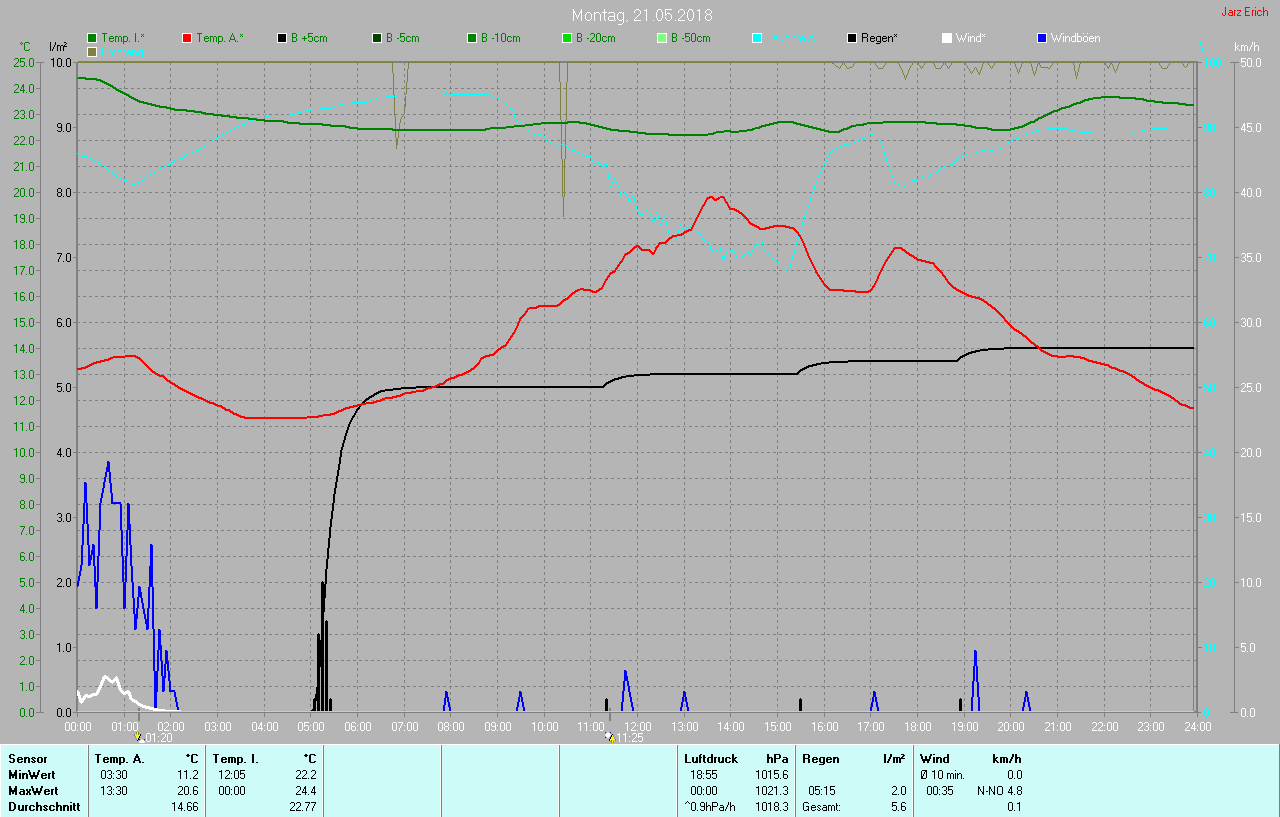Select the total rain value 5.6
The width and height of the screenshot is (1280, 817).
898,807
